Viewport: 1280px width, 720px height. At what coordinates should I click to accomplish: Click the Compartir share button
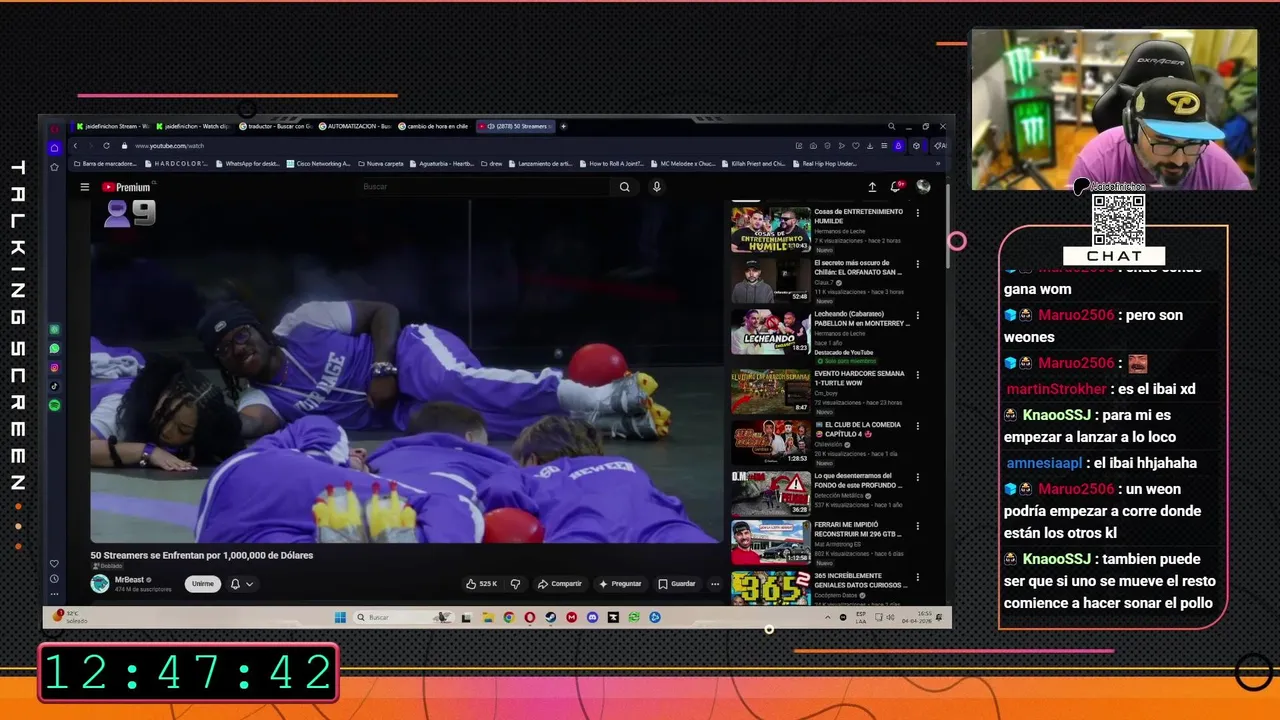click(x=559, y=584)
